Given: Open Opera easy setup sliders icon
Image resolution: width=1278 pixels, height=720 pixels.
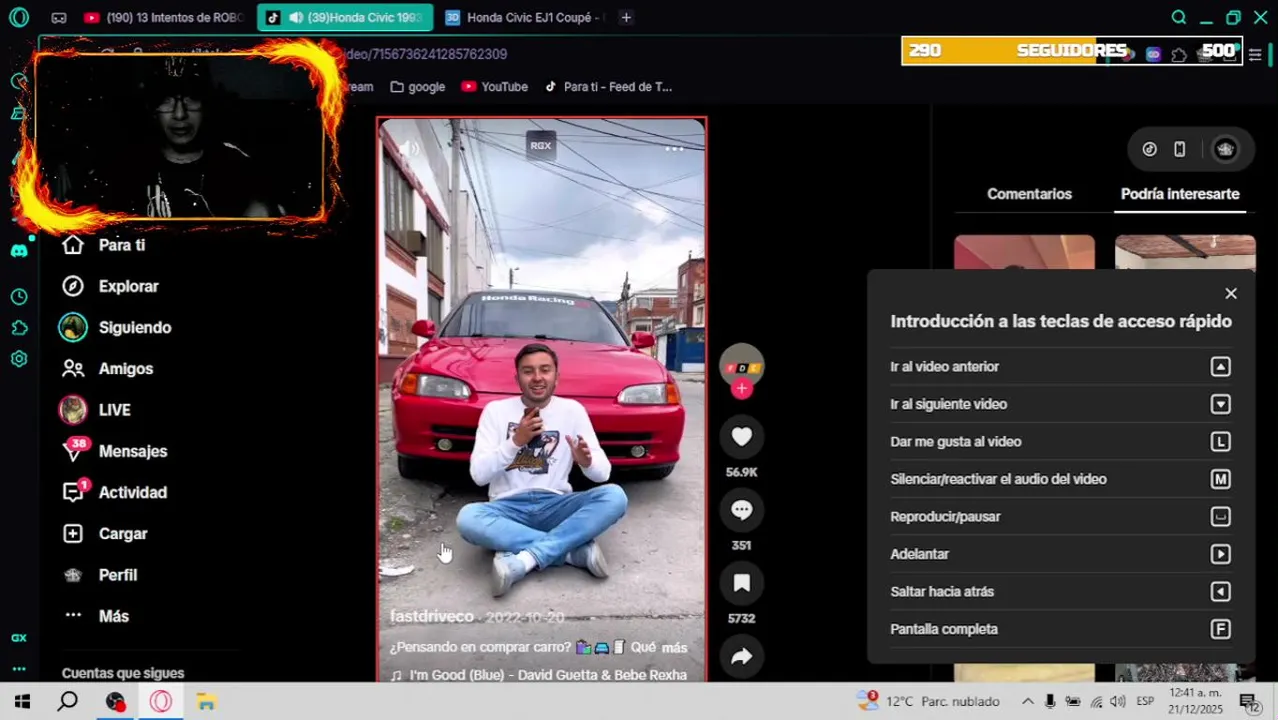Looking at the screenshot, I should click(x=1255, y=55).
